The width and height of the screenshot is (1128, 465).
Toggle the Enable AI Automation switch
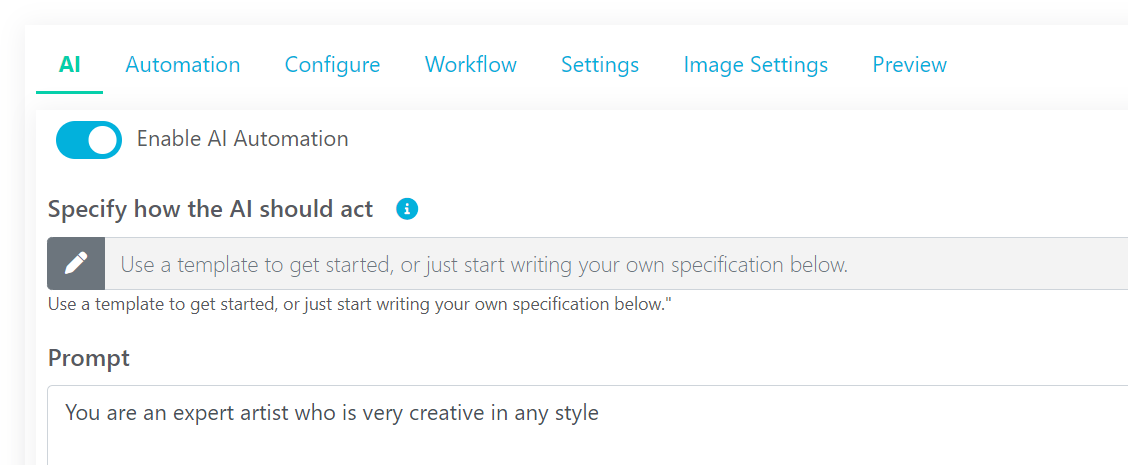pos(89,140)
